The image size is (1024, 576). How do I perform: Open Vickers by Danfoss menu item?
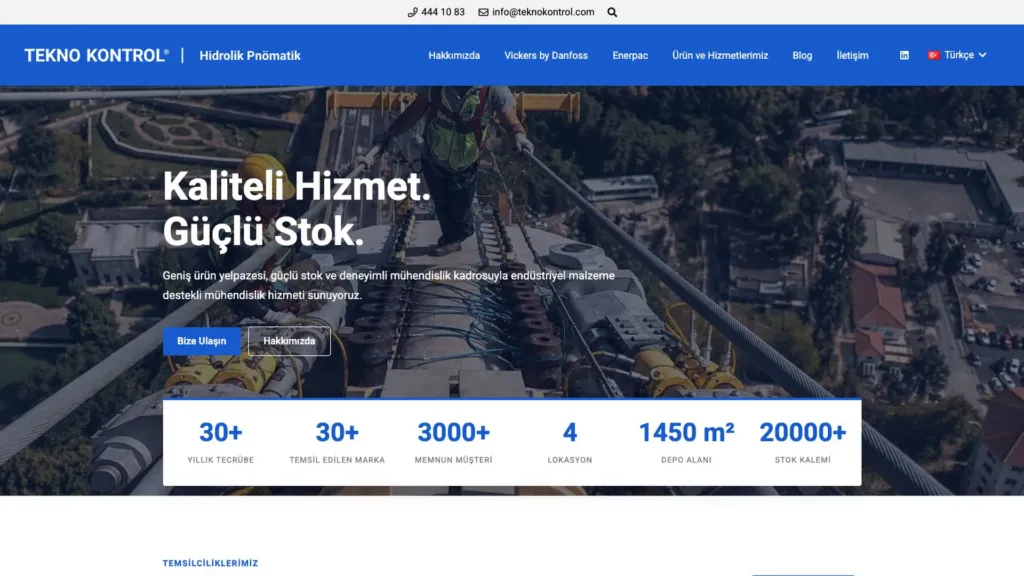click(x=546, y=56)
